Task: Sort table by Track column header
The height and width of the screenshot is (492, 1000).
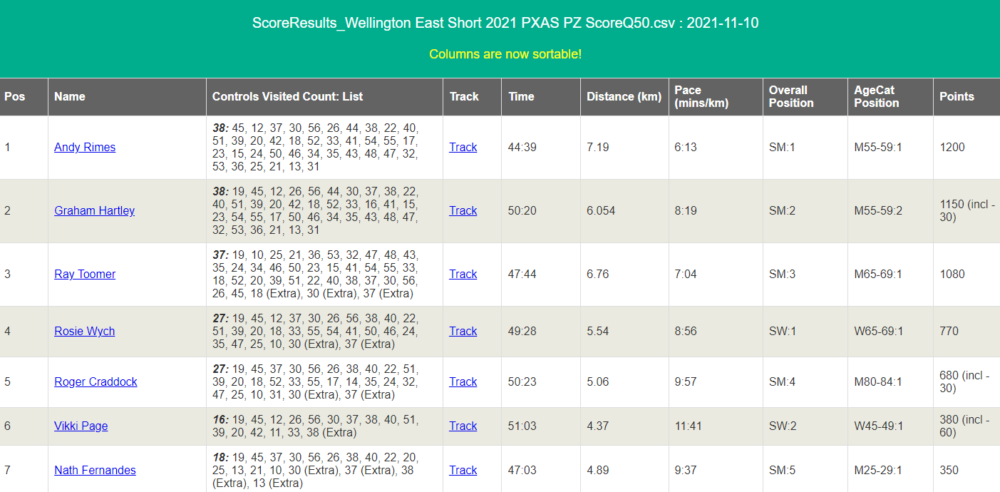Action: pyautogui.click(x=472, y=97)
